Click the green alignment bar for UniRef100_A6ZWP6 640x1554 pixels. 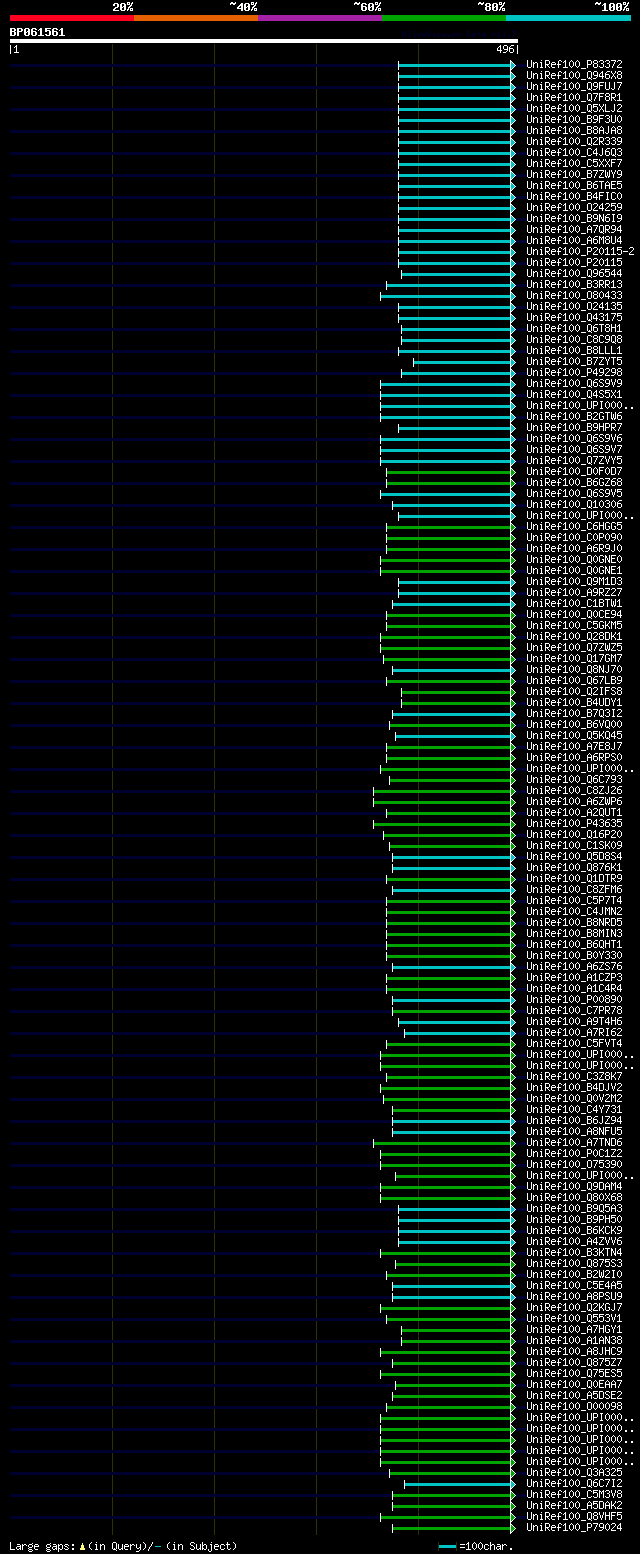tap(444, 802)
